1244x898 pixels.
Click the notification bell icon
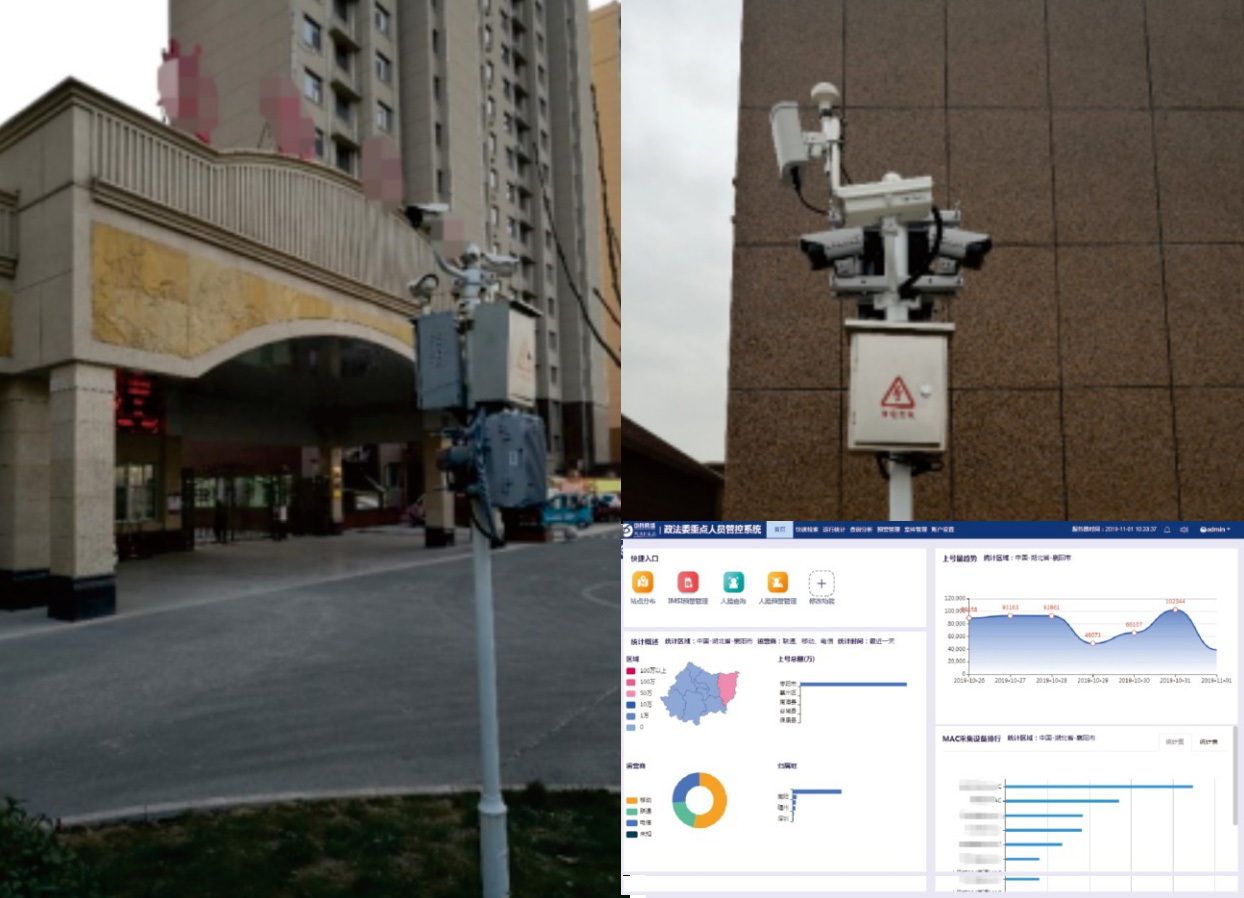1167,529
